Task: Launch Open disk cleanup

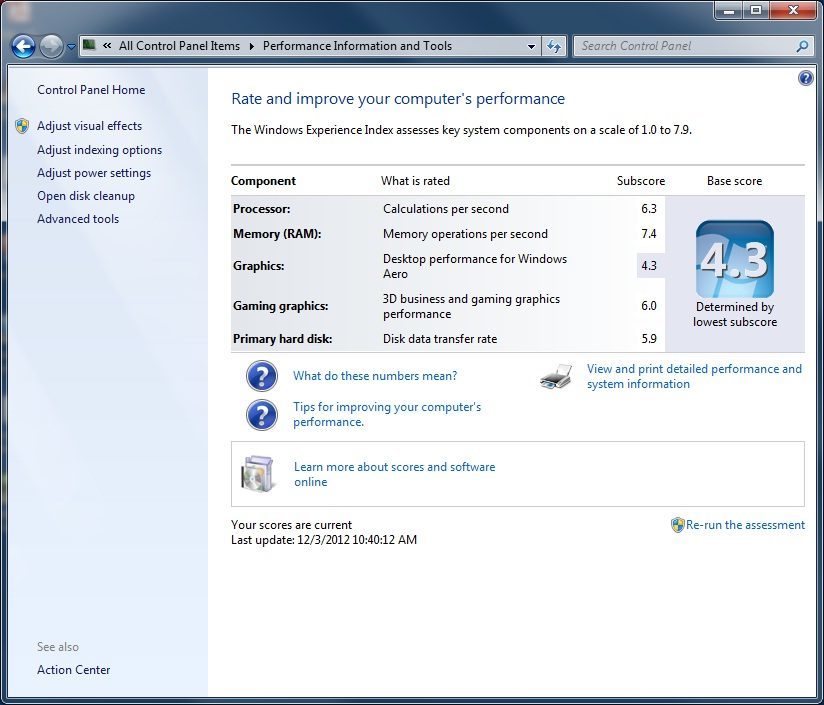Action: (86, 196)
